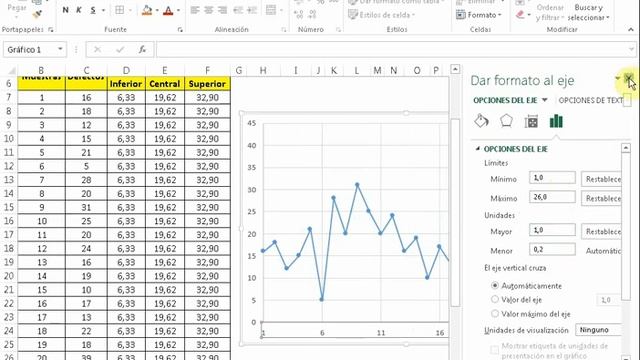The width and height of the screenshot is (640, 360).
Task: Click the Menor units input field
Action: click(x=552, y=249)
